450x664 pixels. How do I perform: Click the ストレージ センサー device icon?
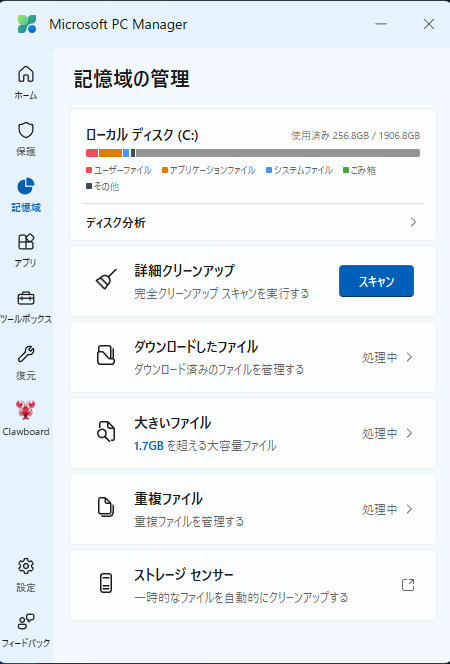106,583
